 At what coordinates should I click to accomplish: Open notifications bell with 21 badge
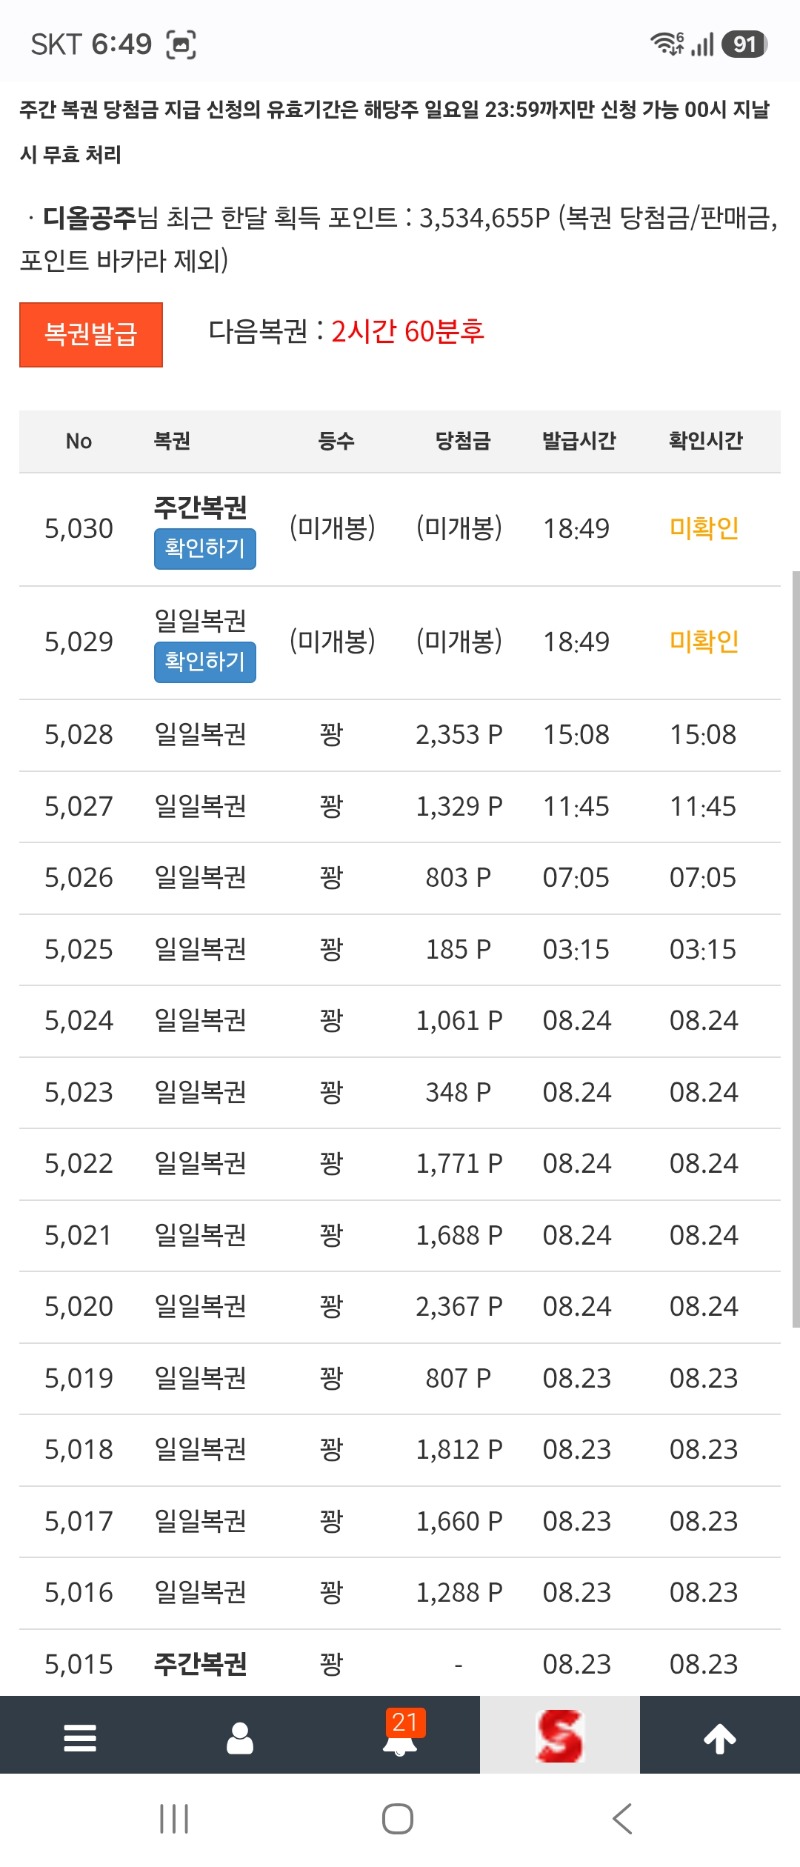(x=401, y=1735)
